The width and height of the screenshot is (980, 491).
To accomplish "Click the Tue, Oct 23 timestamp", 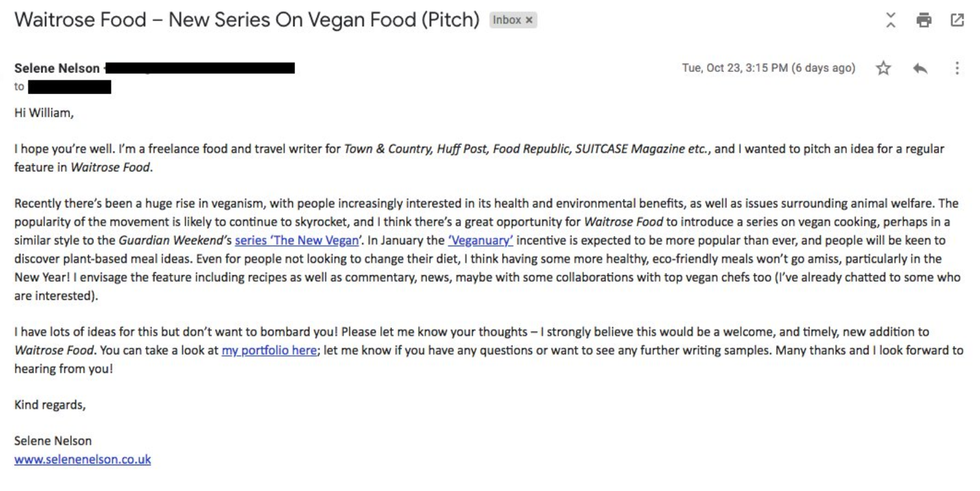I will pyautogui.click(x=768, y=68).
